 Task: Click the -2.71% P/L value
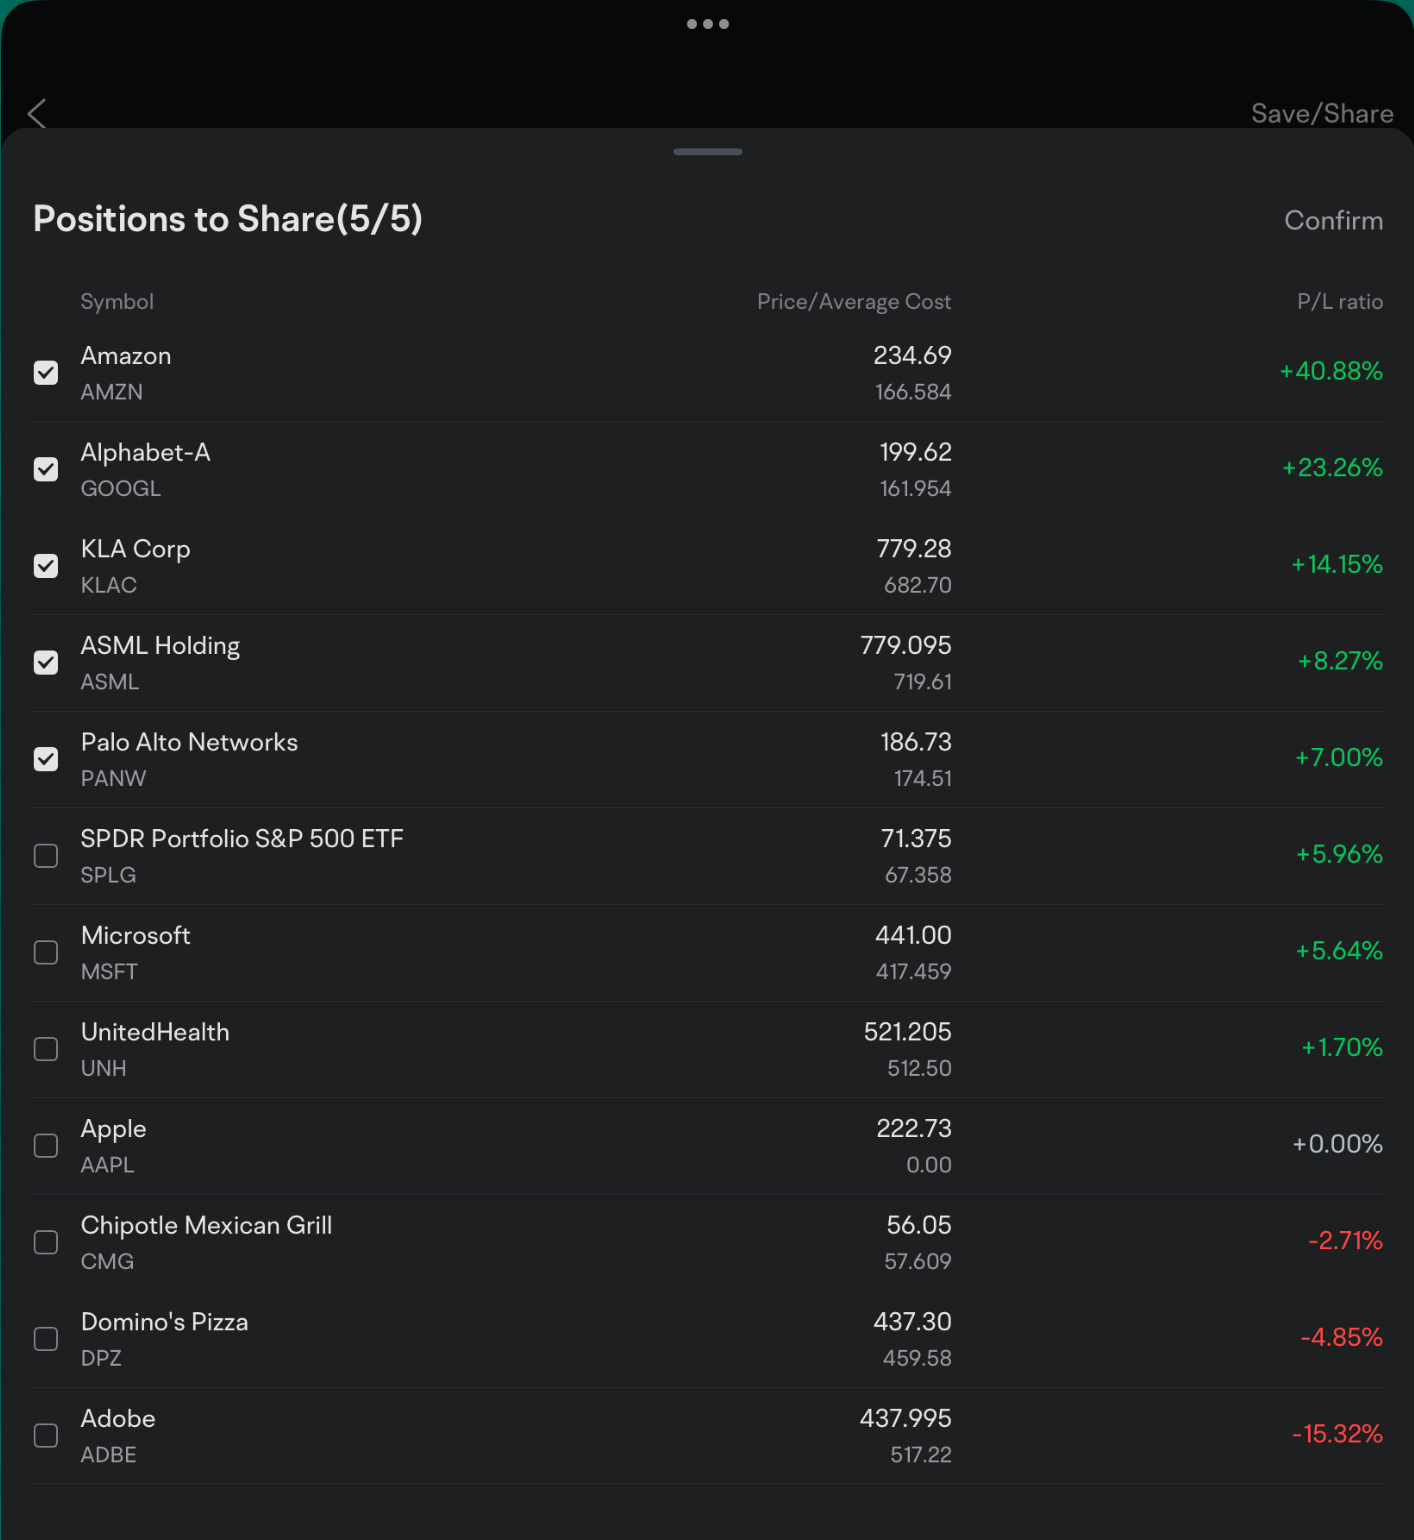click(1345, 1241)
